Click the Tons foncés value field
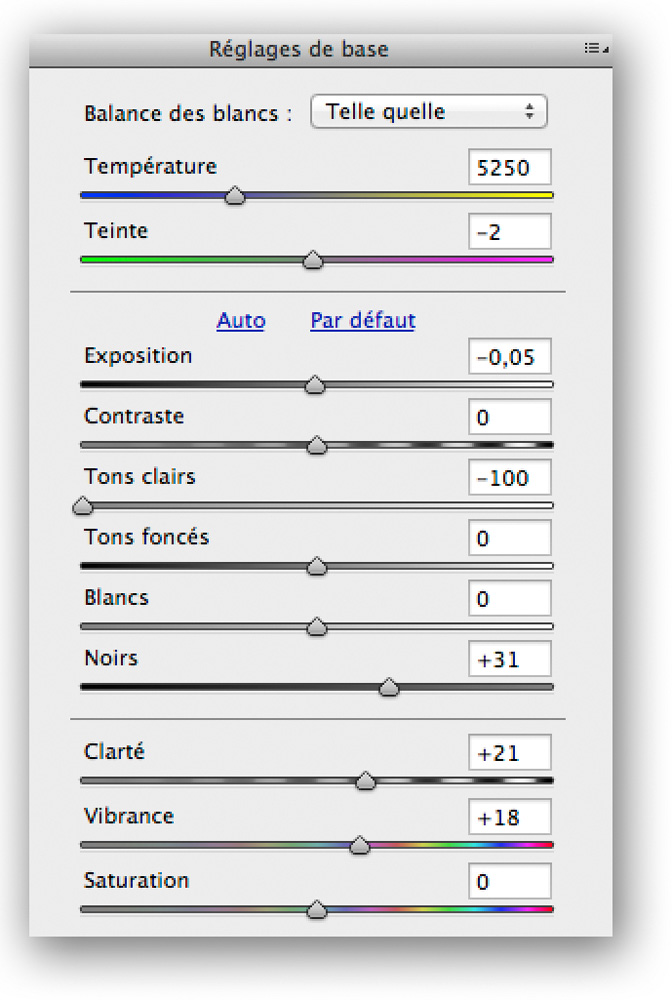Image resolution: width=672 pixels, height=1000 pixels. point(509,538)
